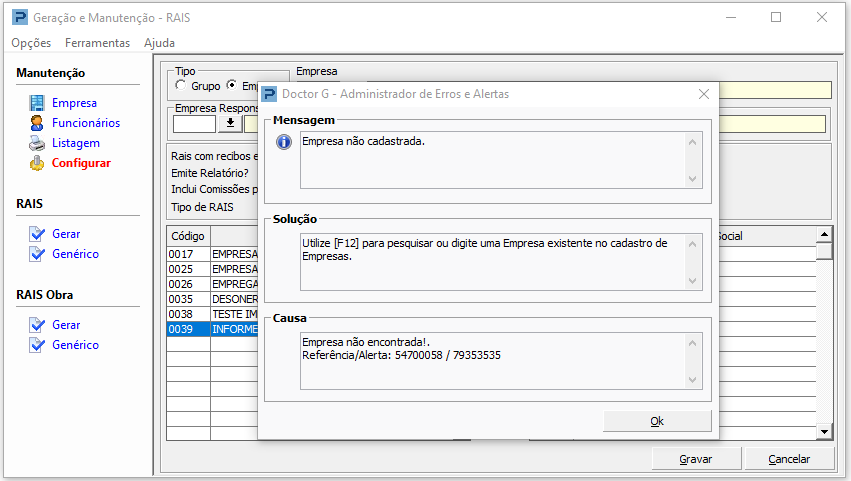Click the 'Tipo de RAIS' option label
The image size is (851, 481).
tap(202, 207)
